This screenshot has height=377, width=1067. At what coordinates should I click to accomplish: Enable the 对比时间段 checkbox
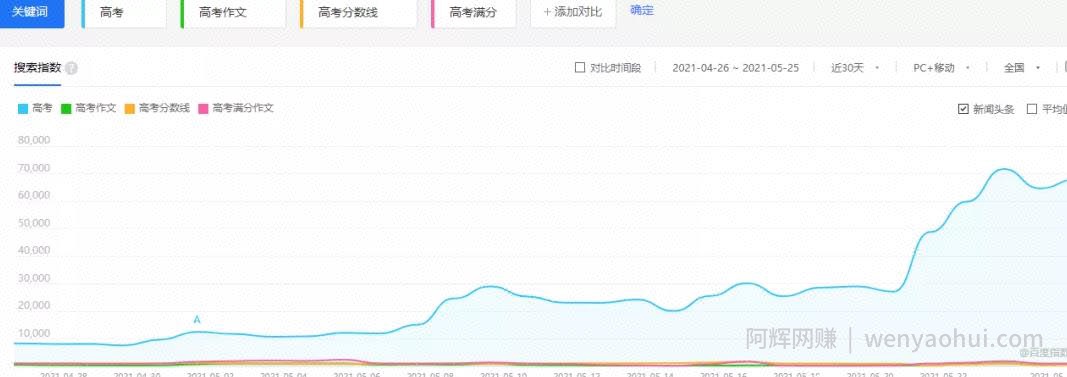(x=580, y=67)
